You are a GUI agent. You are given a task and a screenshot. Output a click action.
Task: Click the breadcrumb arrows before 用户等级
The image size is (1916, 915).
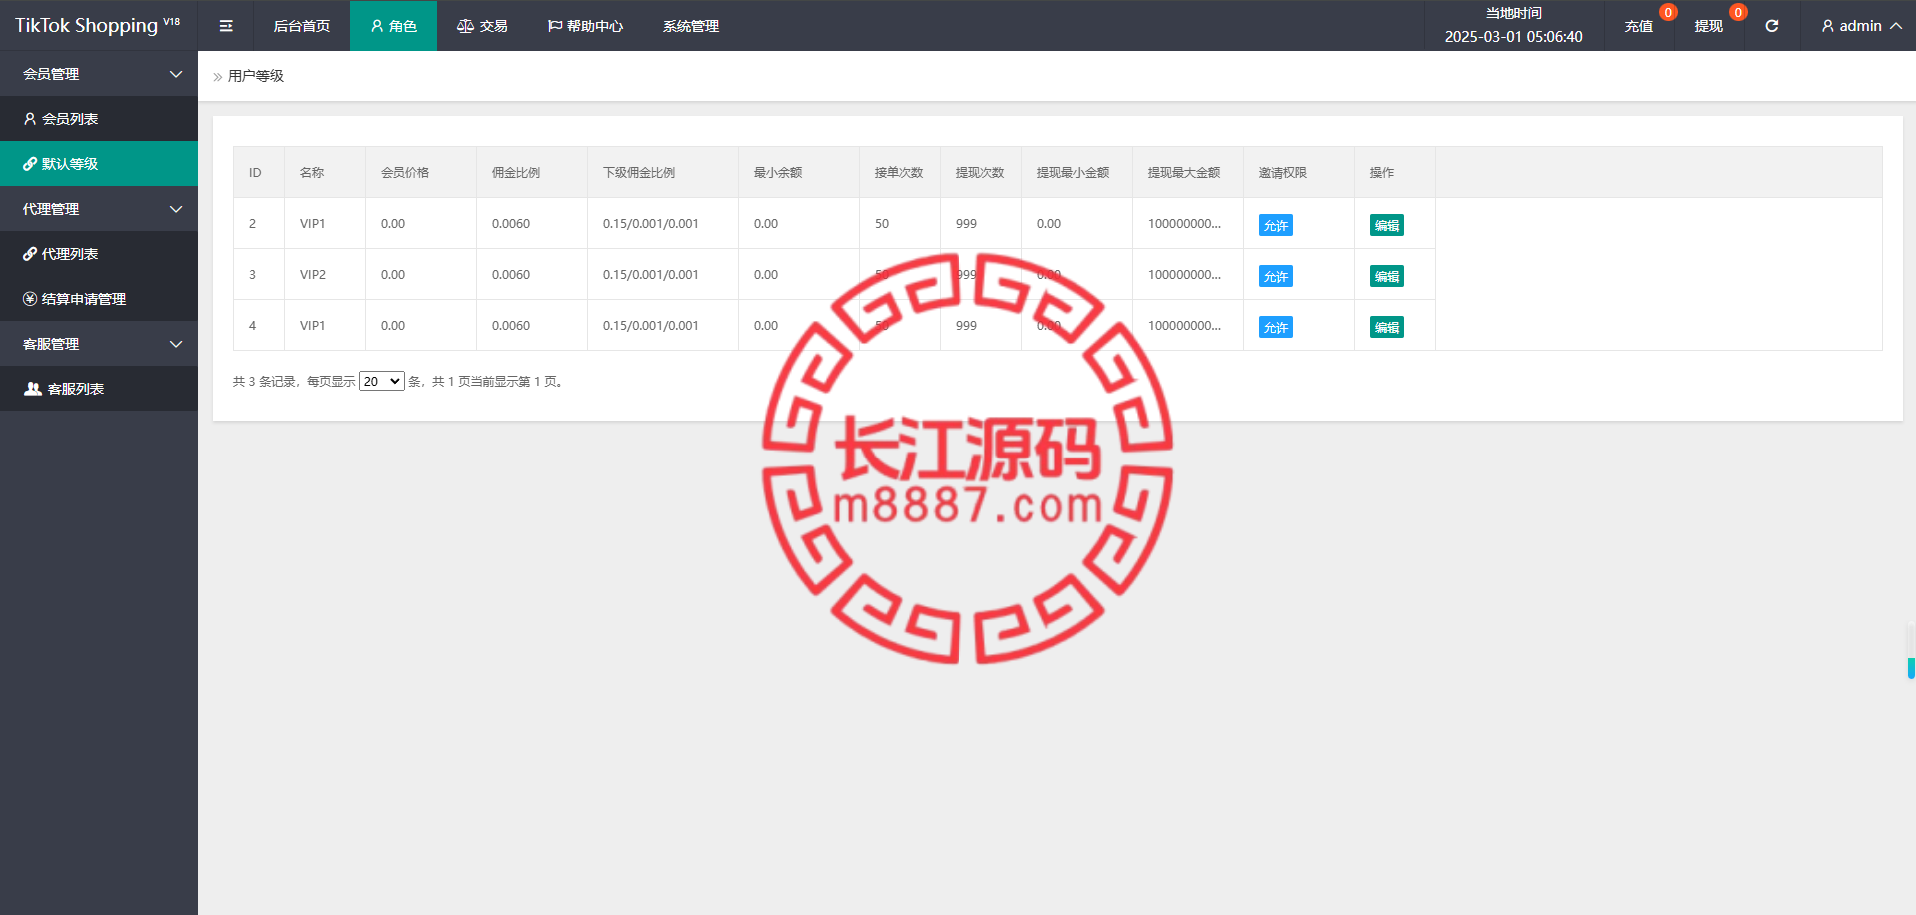(217, 77)
